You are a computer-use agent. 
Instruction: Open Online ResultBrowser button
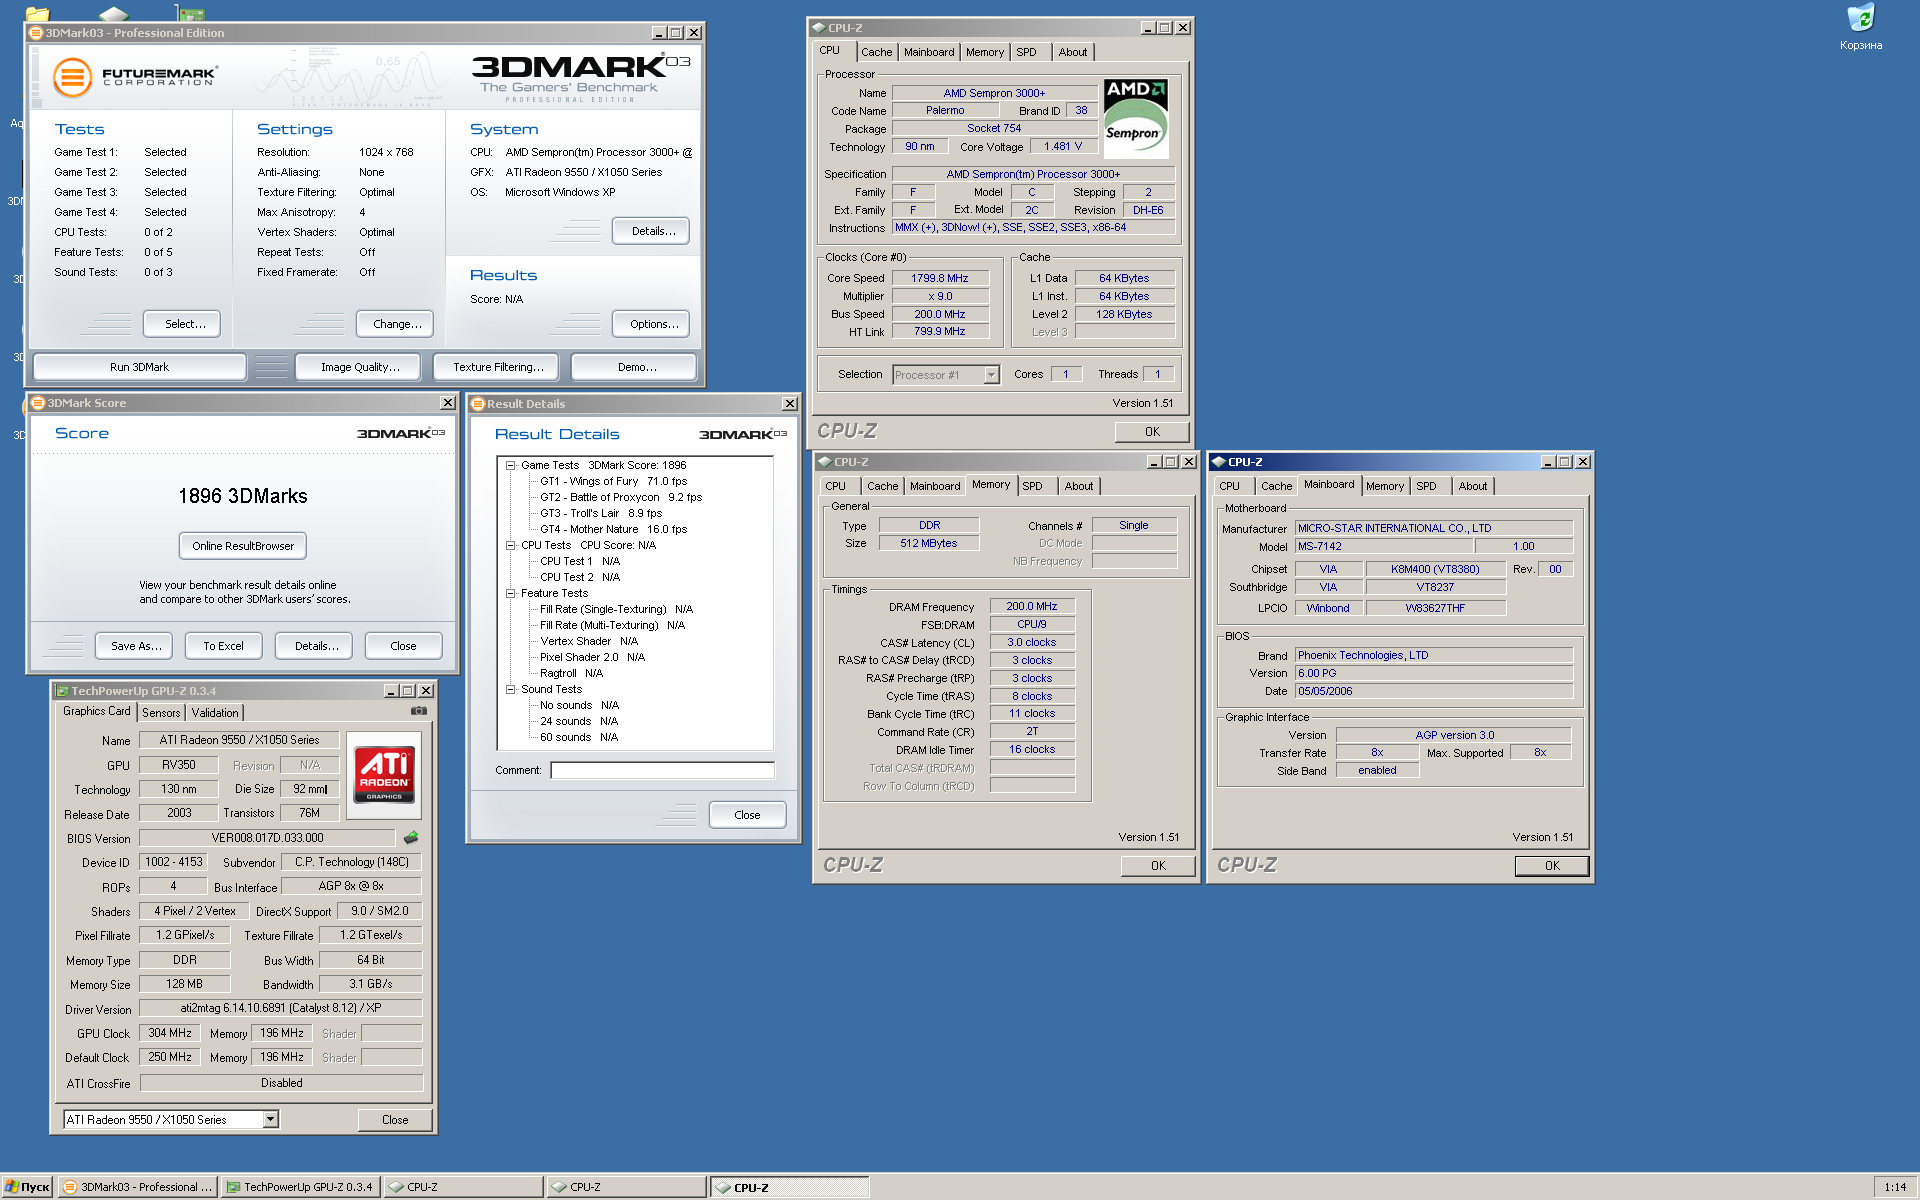pos(243,546)
